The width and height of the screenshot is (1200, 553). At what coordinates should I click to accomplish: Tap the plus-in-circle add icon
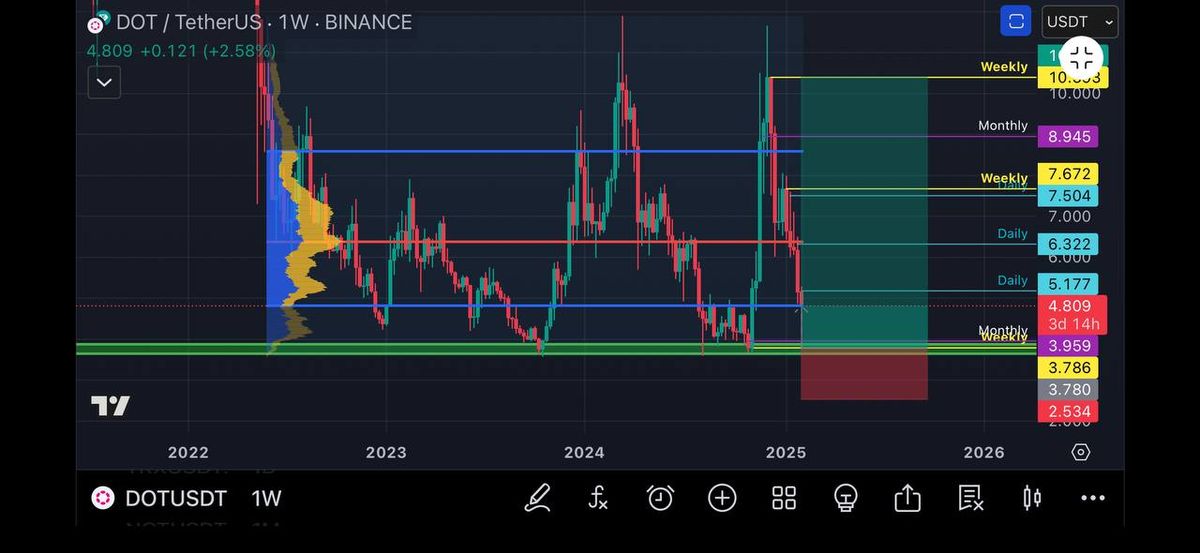(x=722, y=497)
